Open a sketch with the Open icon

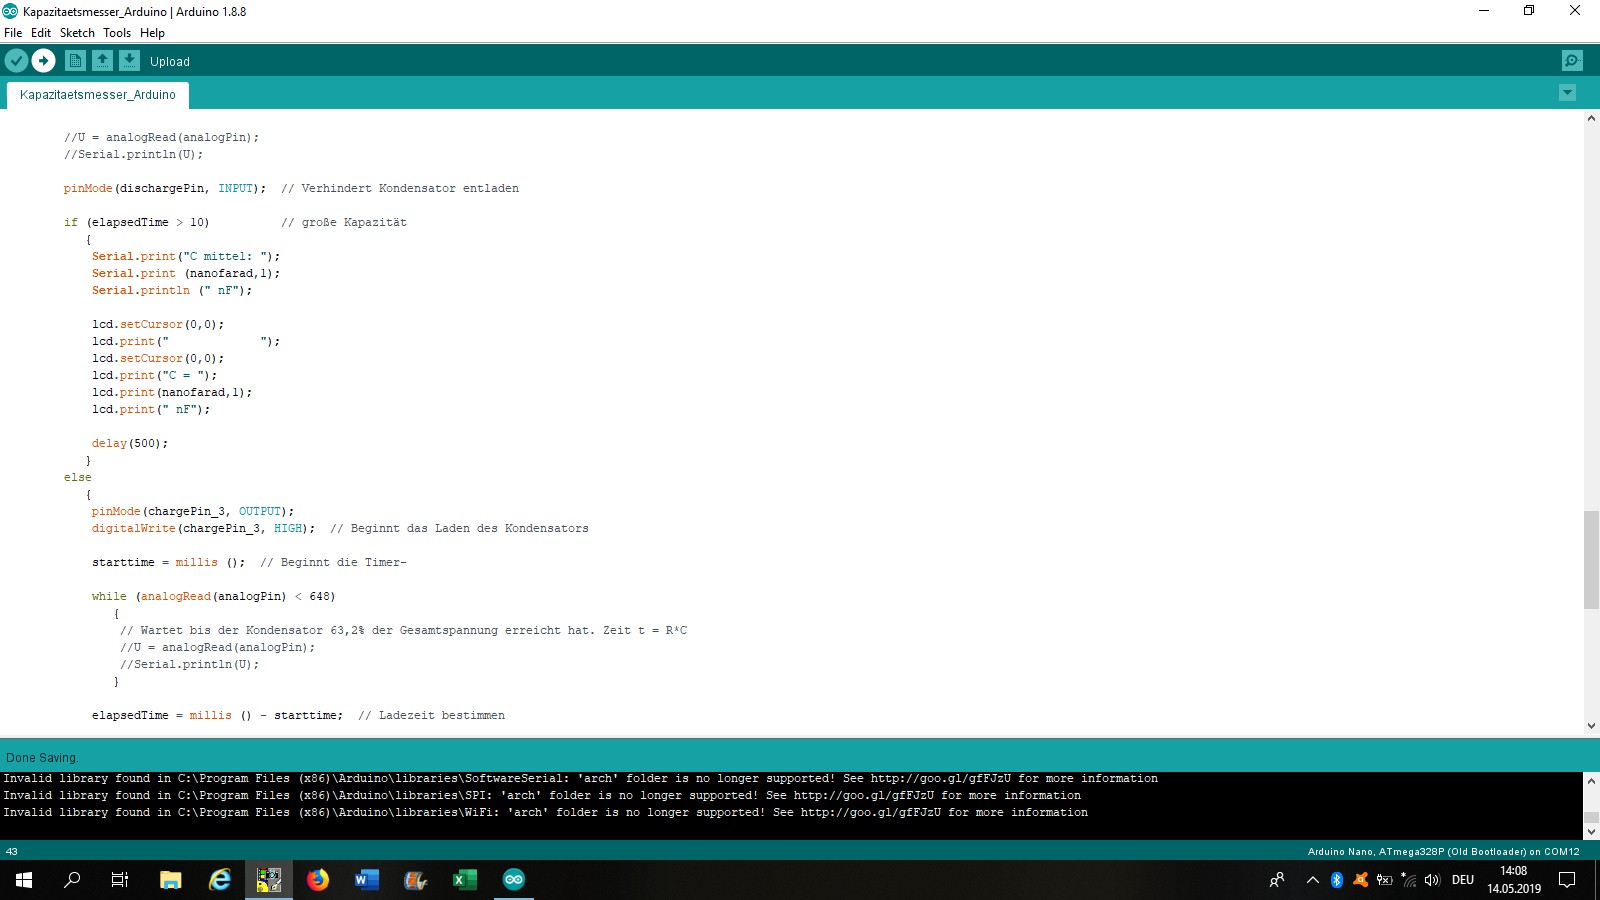[x=102, y=61]
